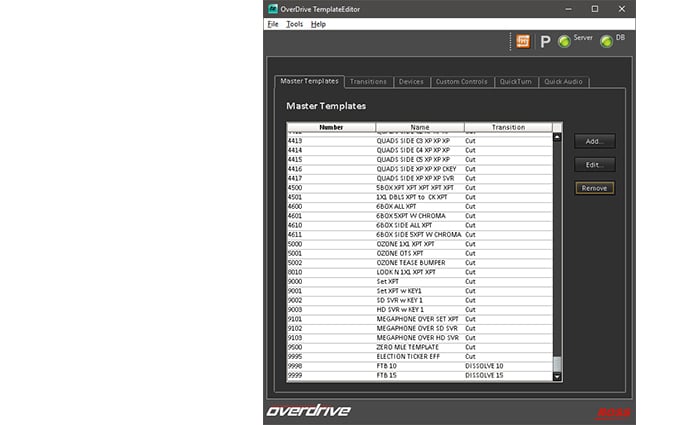Select row ELECTION TICKER EFF

pyautogui.click(x=420, y=356)
